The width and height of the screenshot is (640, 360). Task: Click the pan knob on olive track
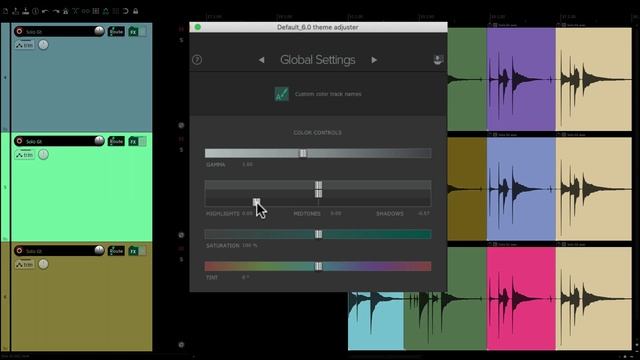(x=43, y=264)
